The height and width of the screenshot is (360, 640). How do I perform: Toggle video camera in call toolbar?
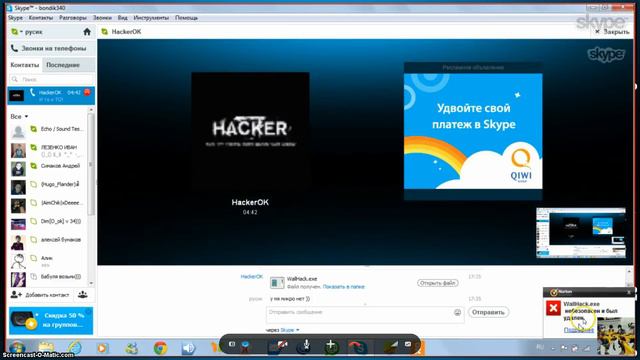point(282,345)
